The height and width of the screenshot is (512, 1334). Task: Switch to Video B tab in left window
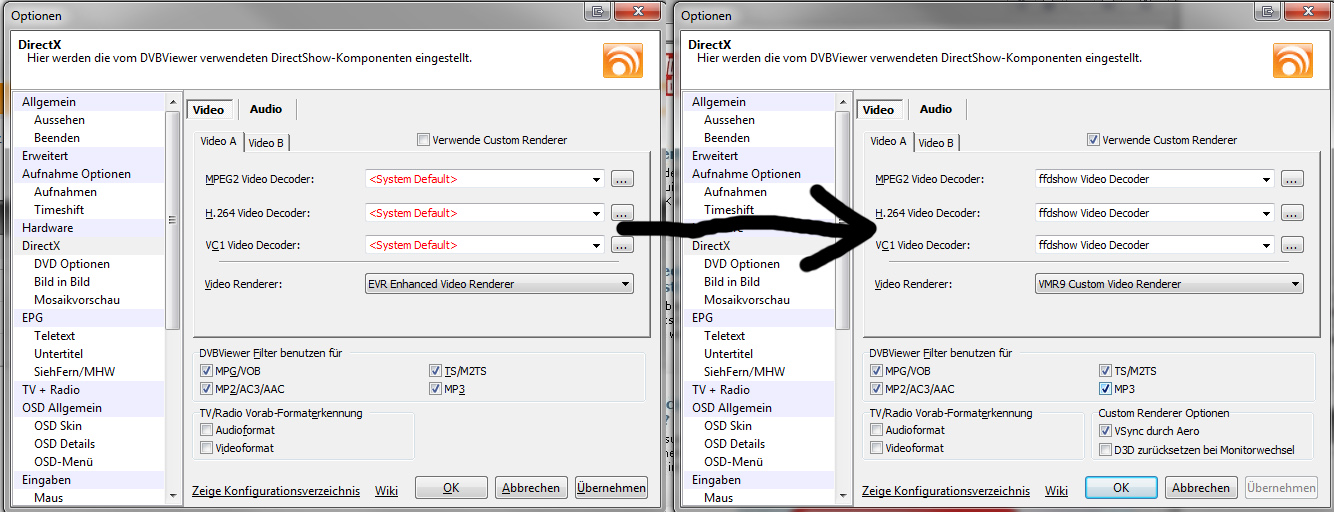click(x=266, y=143)
